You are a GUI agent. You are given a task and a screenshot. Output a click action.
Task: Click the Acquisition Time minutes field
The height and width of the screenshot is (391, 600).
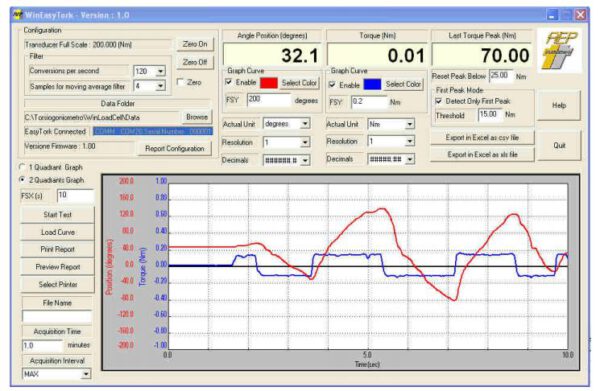click(x=42, y=345)
